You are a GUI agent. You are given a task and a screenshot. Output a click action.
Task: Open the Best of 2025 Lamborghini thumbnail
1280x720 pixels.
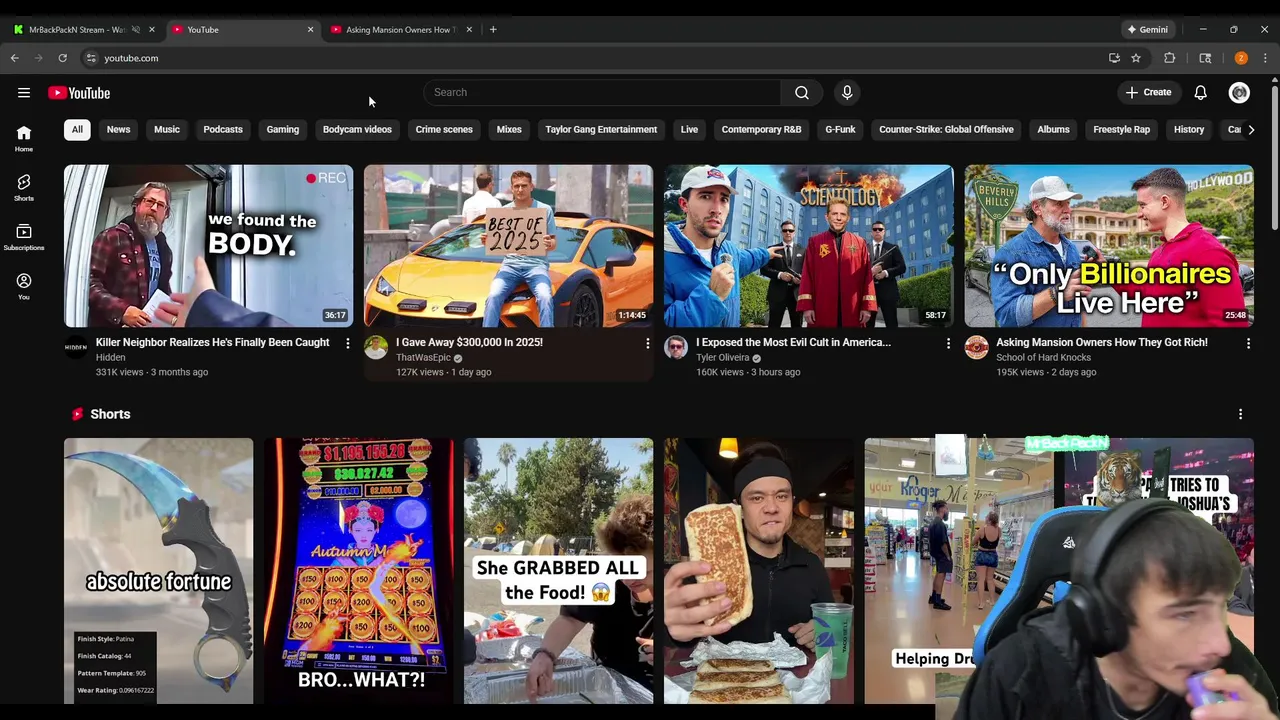coord(508,246)
